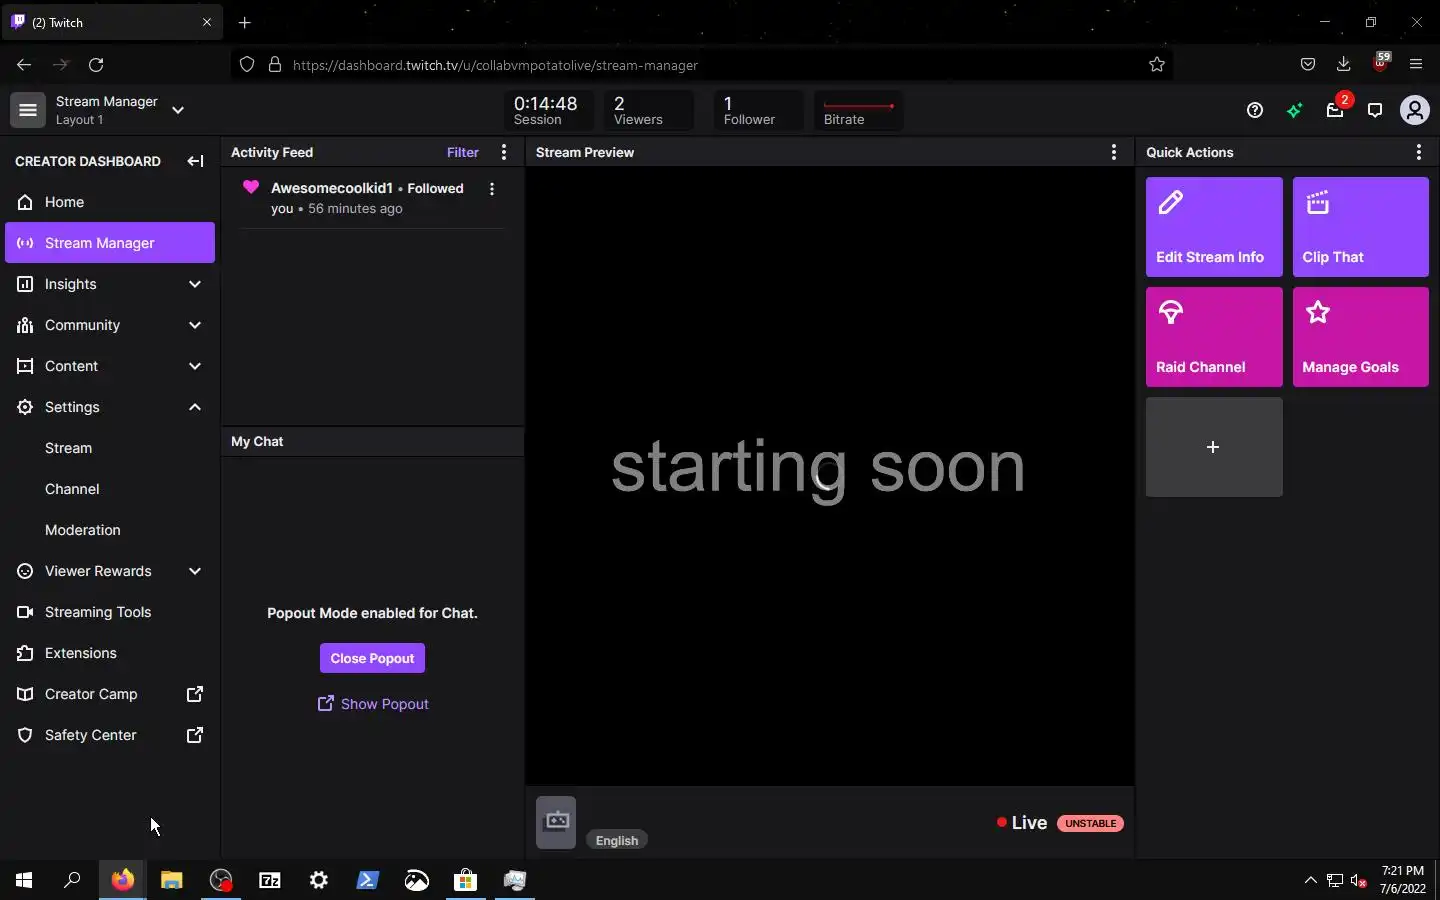Open Activity Feed panel options menu
Viewport: 1440px width, 900px height.
coord(504,152)
